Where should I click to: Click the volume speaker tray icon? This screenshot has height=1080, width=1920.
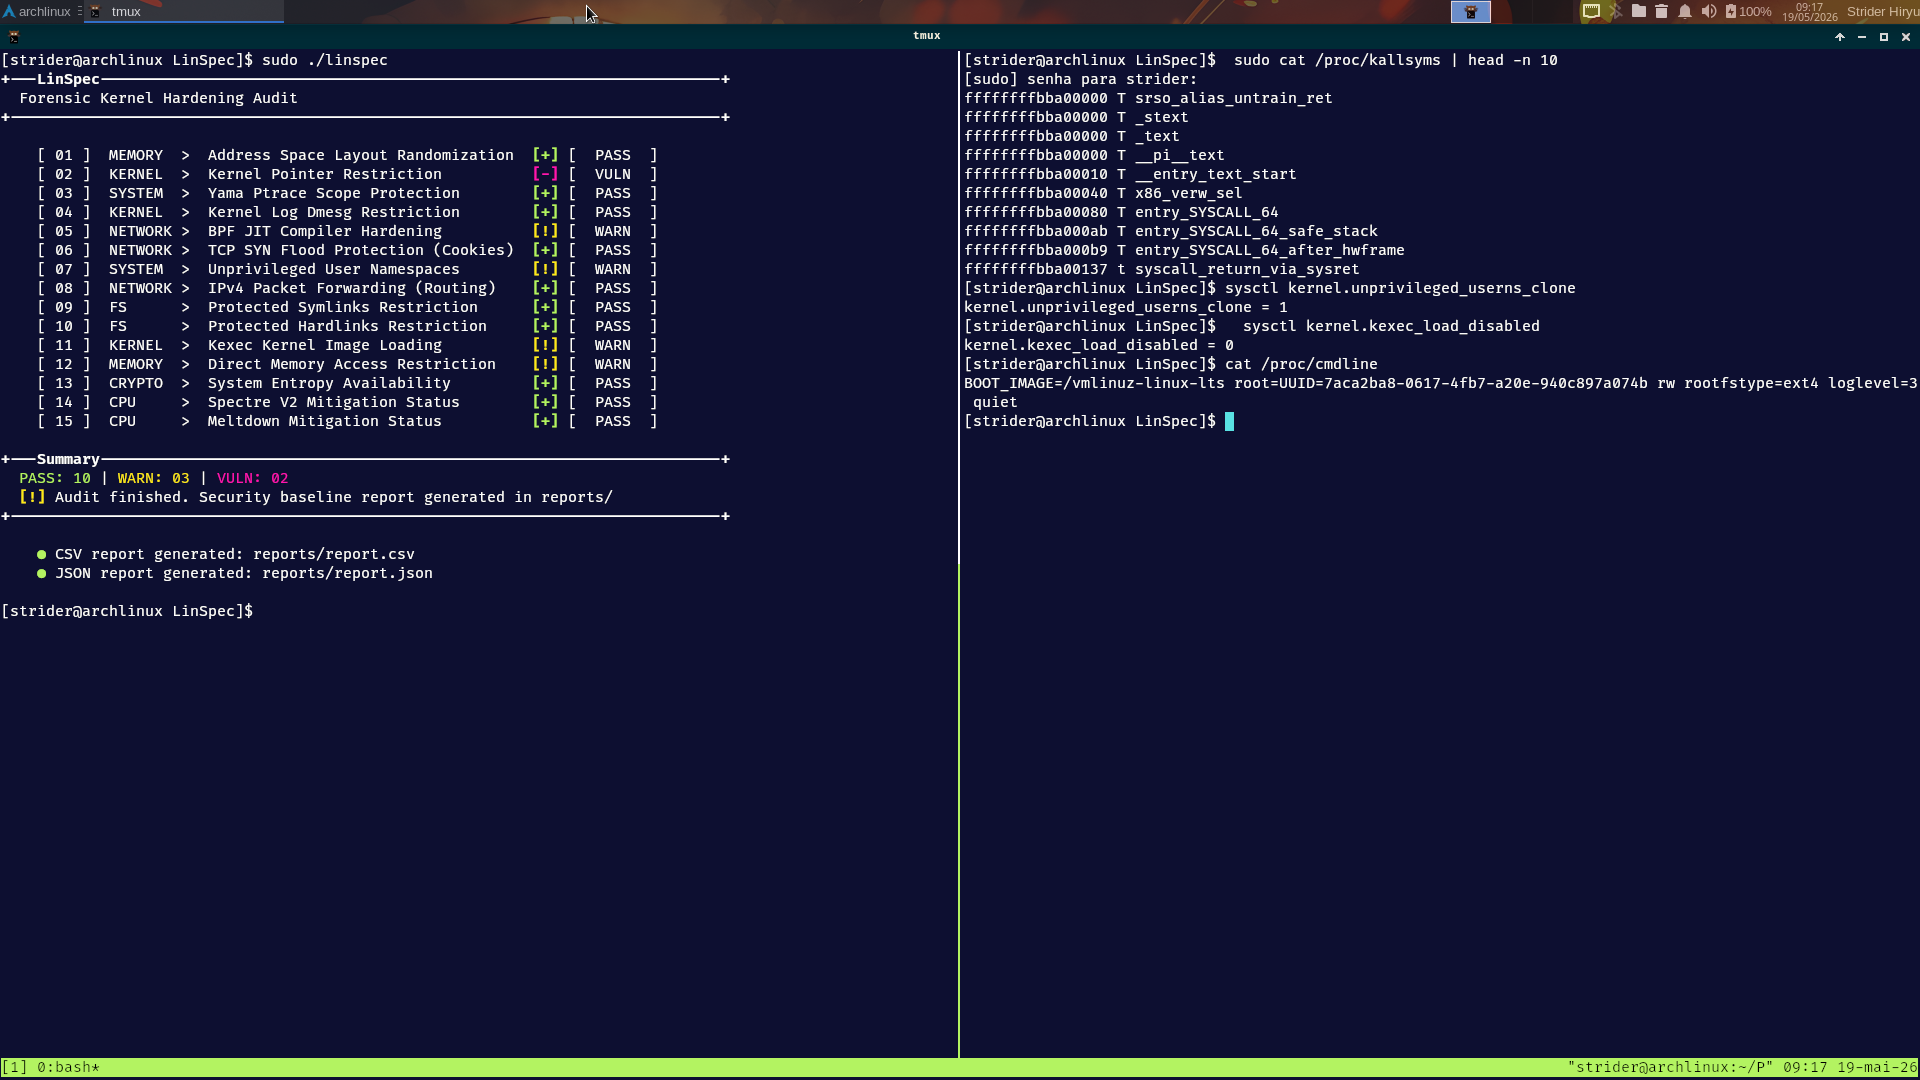point(1708,12)
